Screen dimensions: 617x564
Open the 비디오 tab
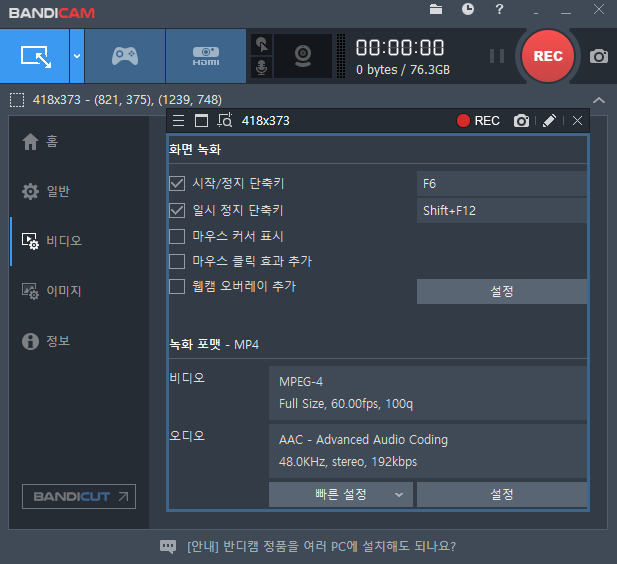[x=52, y=241]
